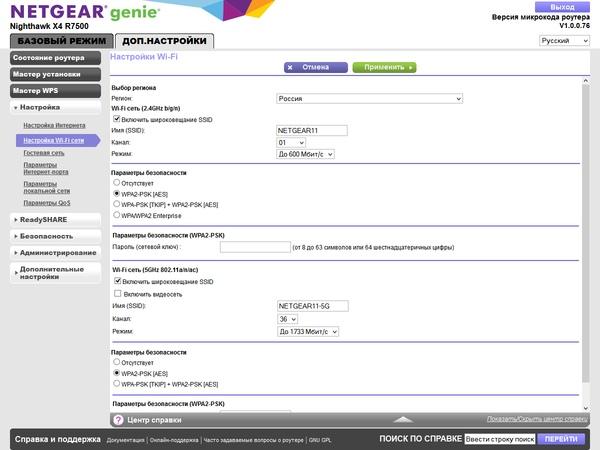600x450 pixels.
Task: Open 'Мастер WPS' menu item
Action: pos(55,91)
